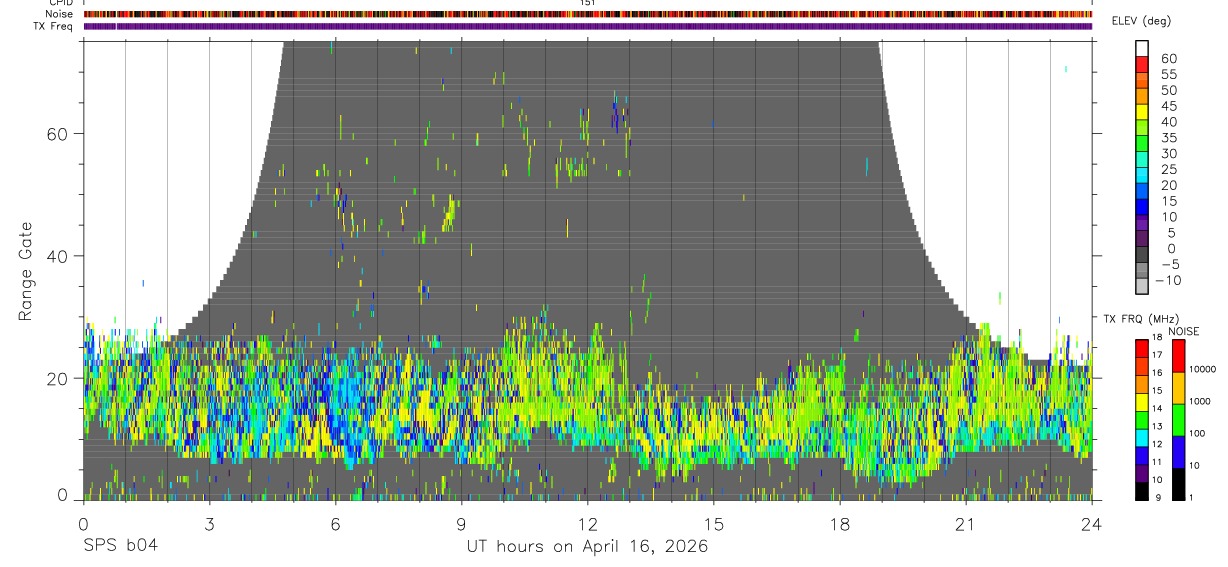The width and height of the screenshot is (1228, 567).
Task: Click the x-axis tick label '15'
Action: click(713, 524)
